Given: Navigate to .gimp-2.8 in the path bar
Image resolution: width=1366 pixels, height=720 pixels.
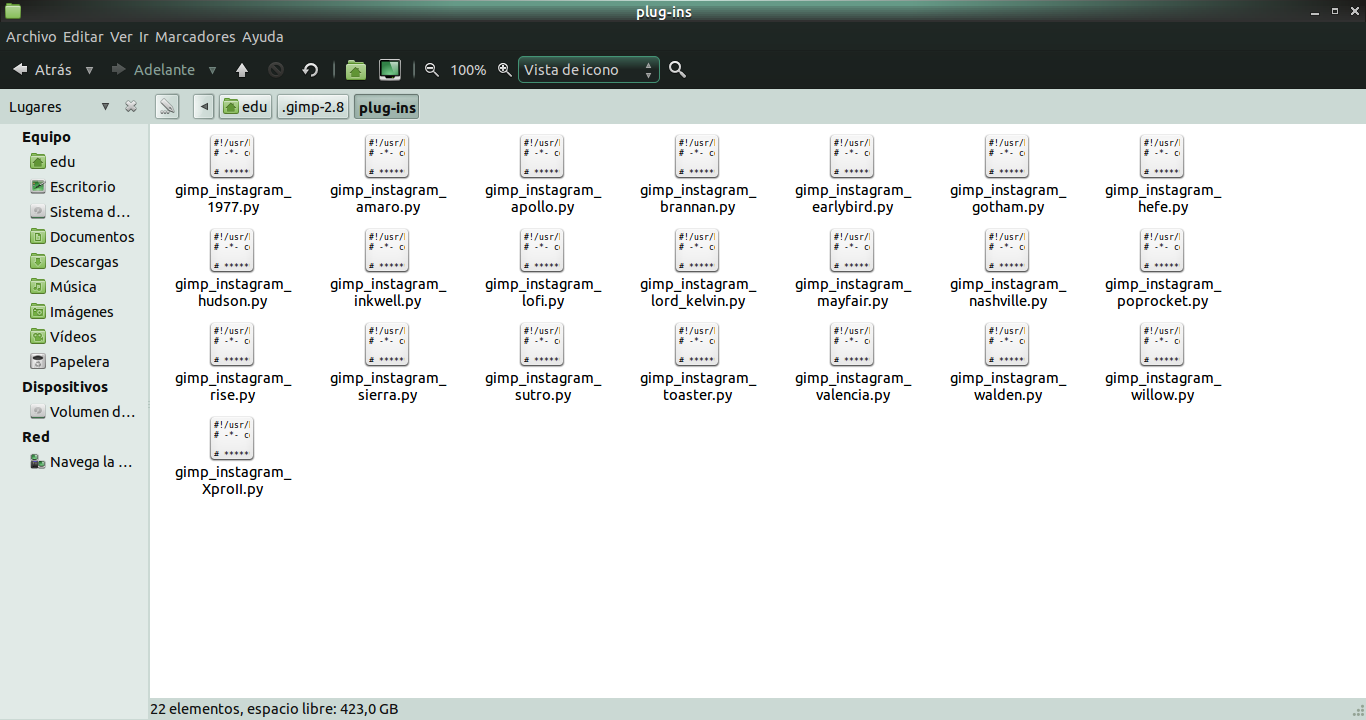Looking at the screenshot, I should [x=313, y=106].
